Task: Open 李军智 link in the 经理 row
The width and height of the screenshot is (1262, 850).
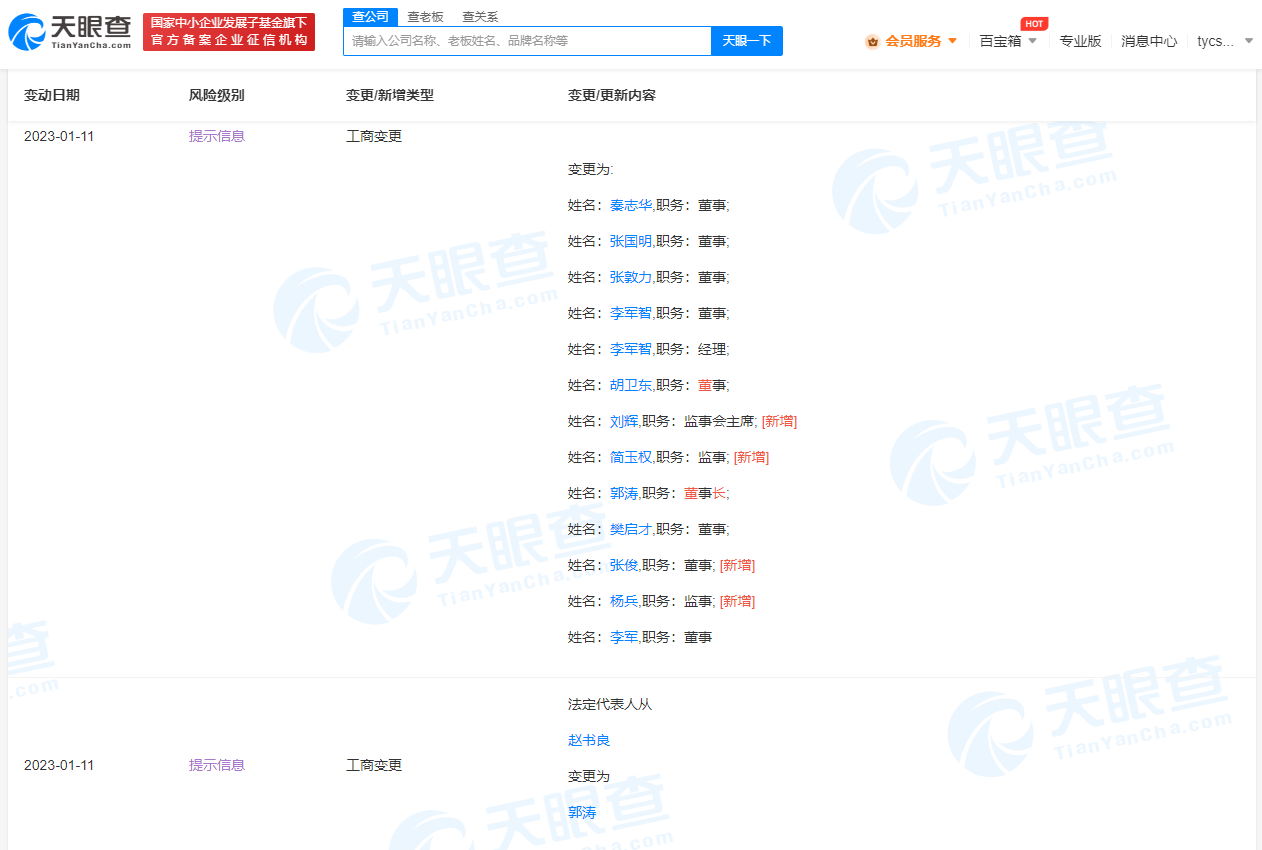Action: 631,349
